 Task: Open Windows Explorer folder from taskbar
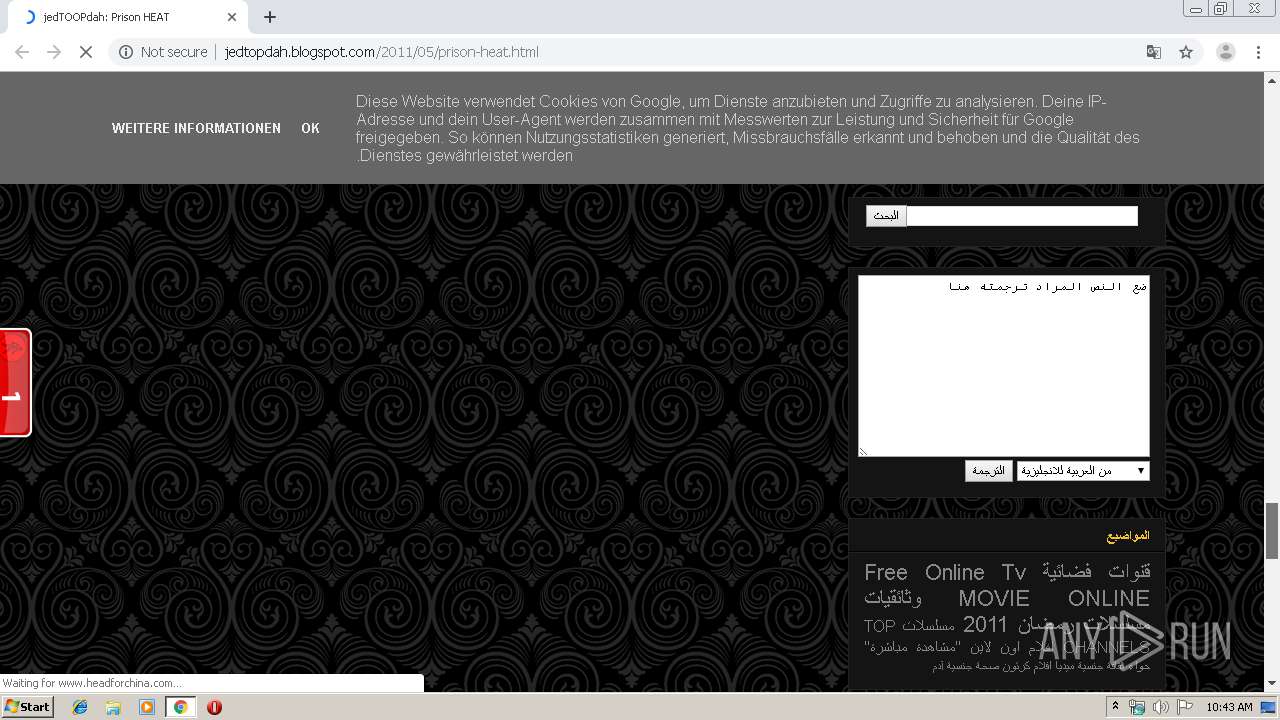(x=113, y=707)
